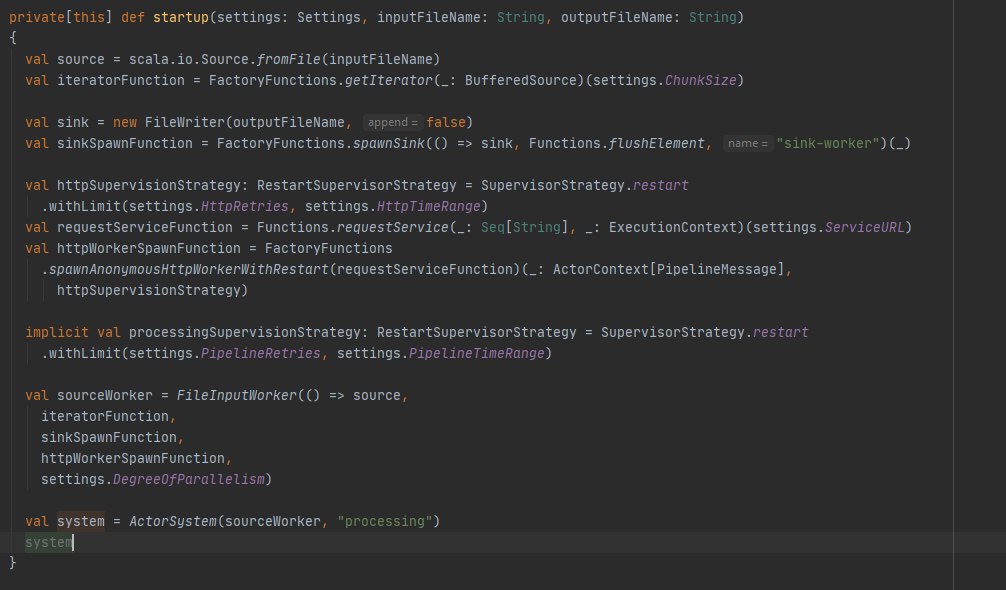This screenshot has width=1006, height=590.
Task: Click the fromFile method call
Action: [289, 59]
